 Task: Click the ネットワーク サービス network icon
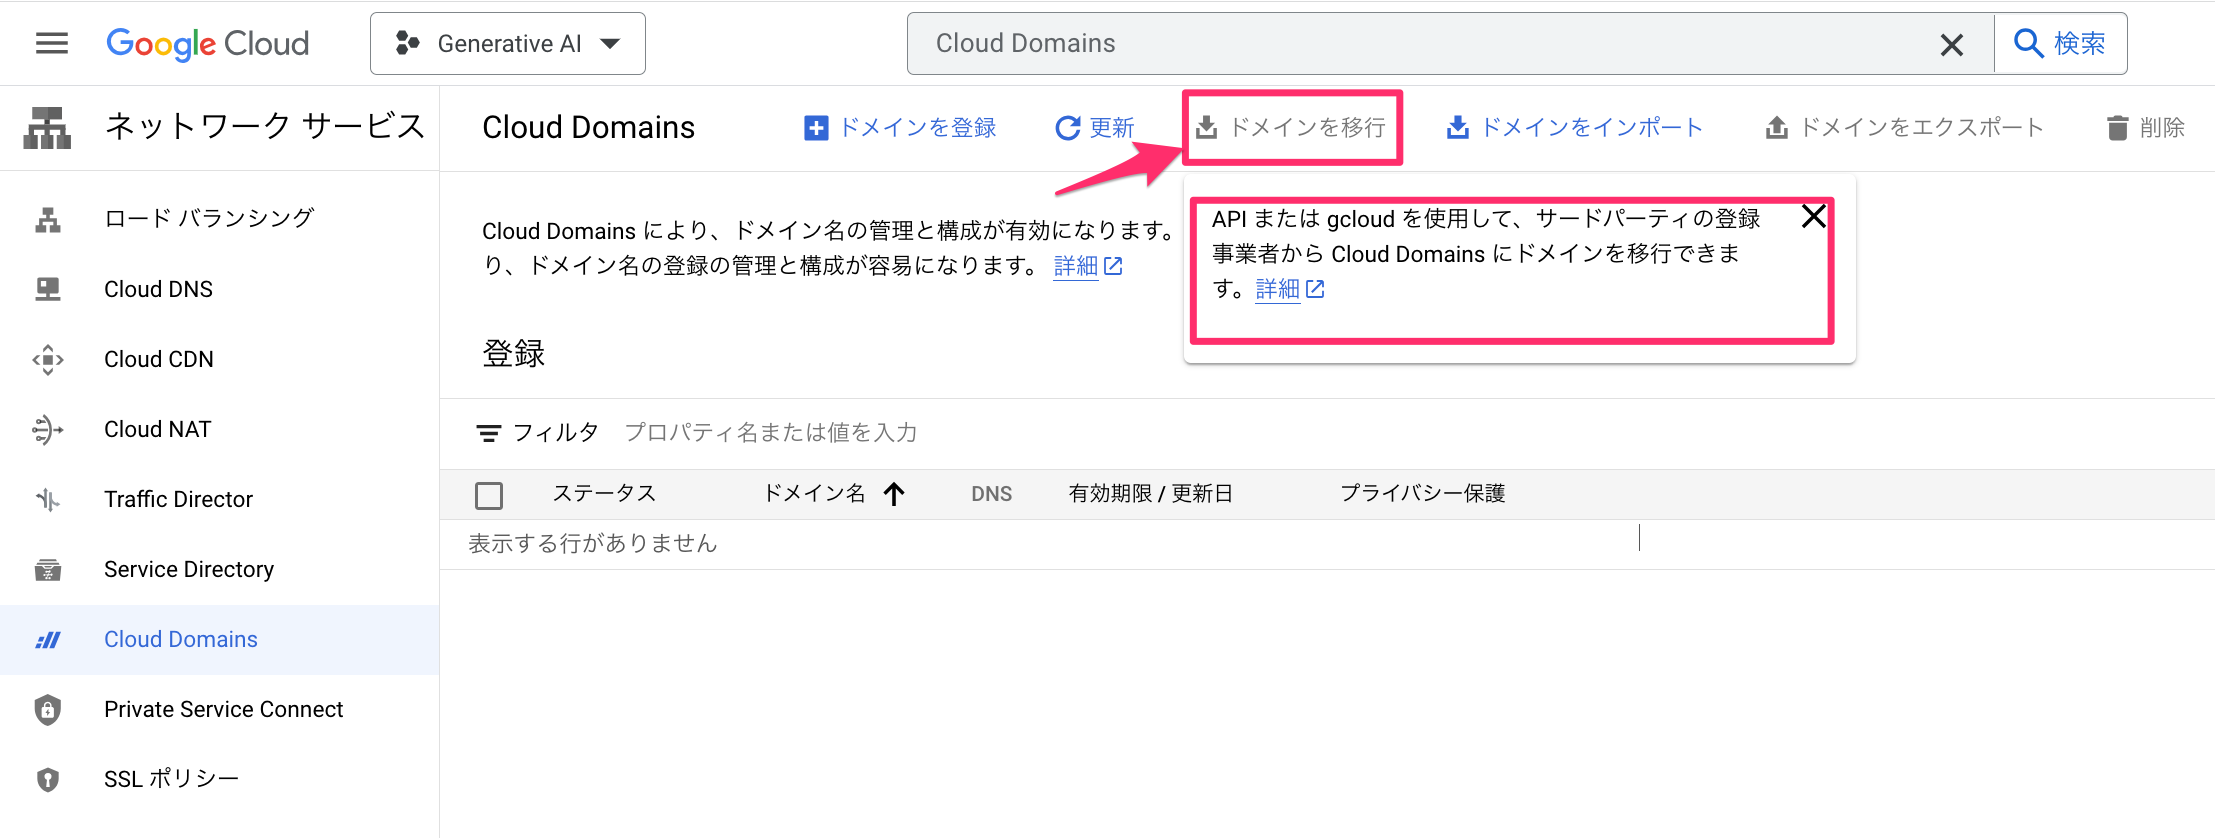[x=47, y=127]
